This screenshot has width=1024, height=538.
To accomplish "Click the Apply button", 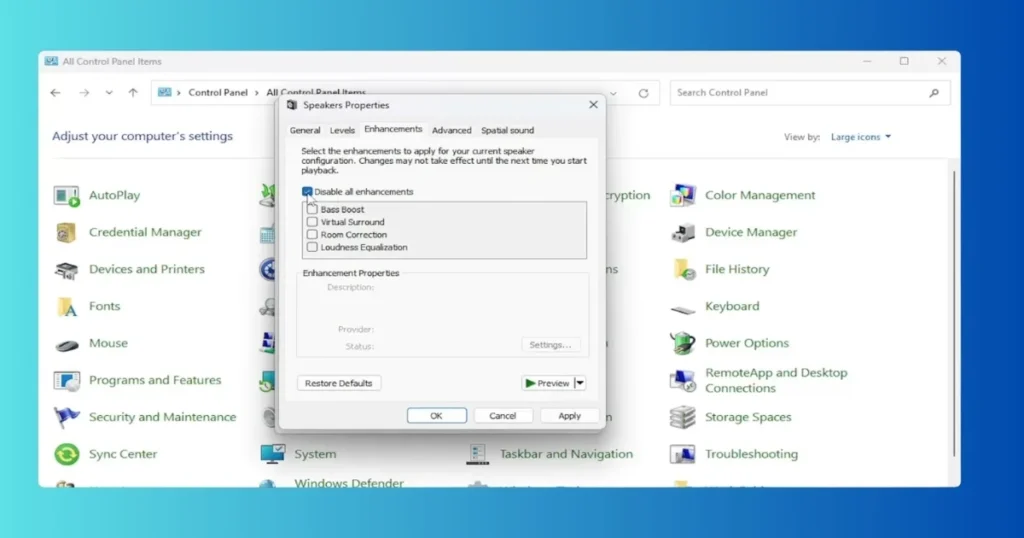I will (x=569, y=416).
